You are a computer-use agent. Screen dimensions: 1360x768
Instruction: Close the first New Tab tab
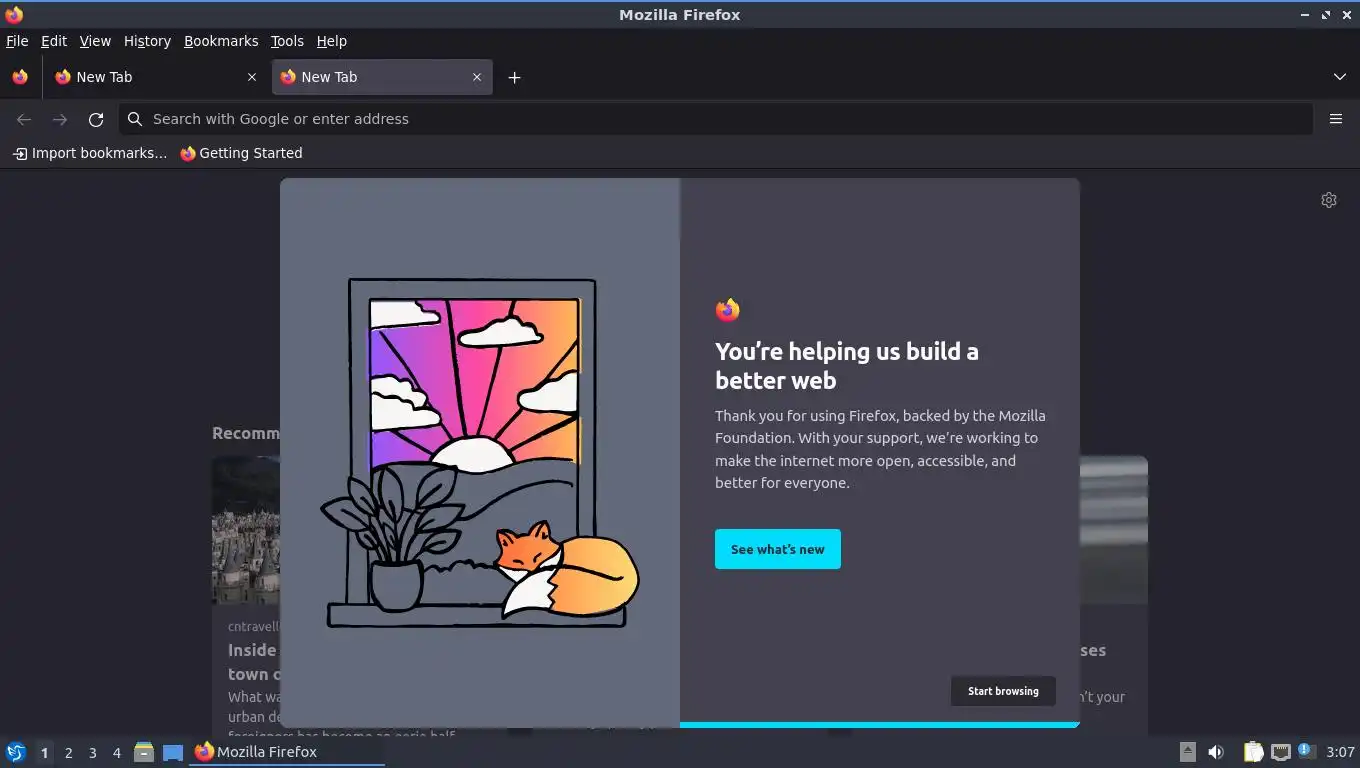point(251,77)
